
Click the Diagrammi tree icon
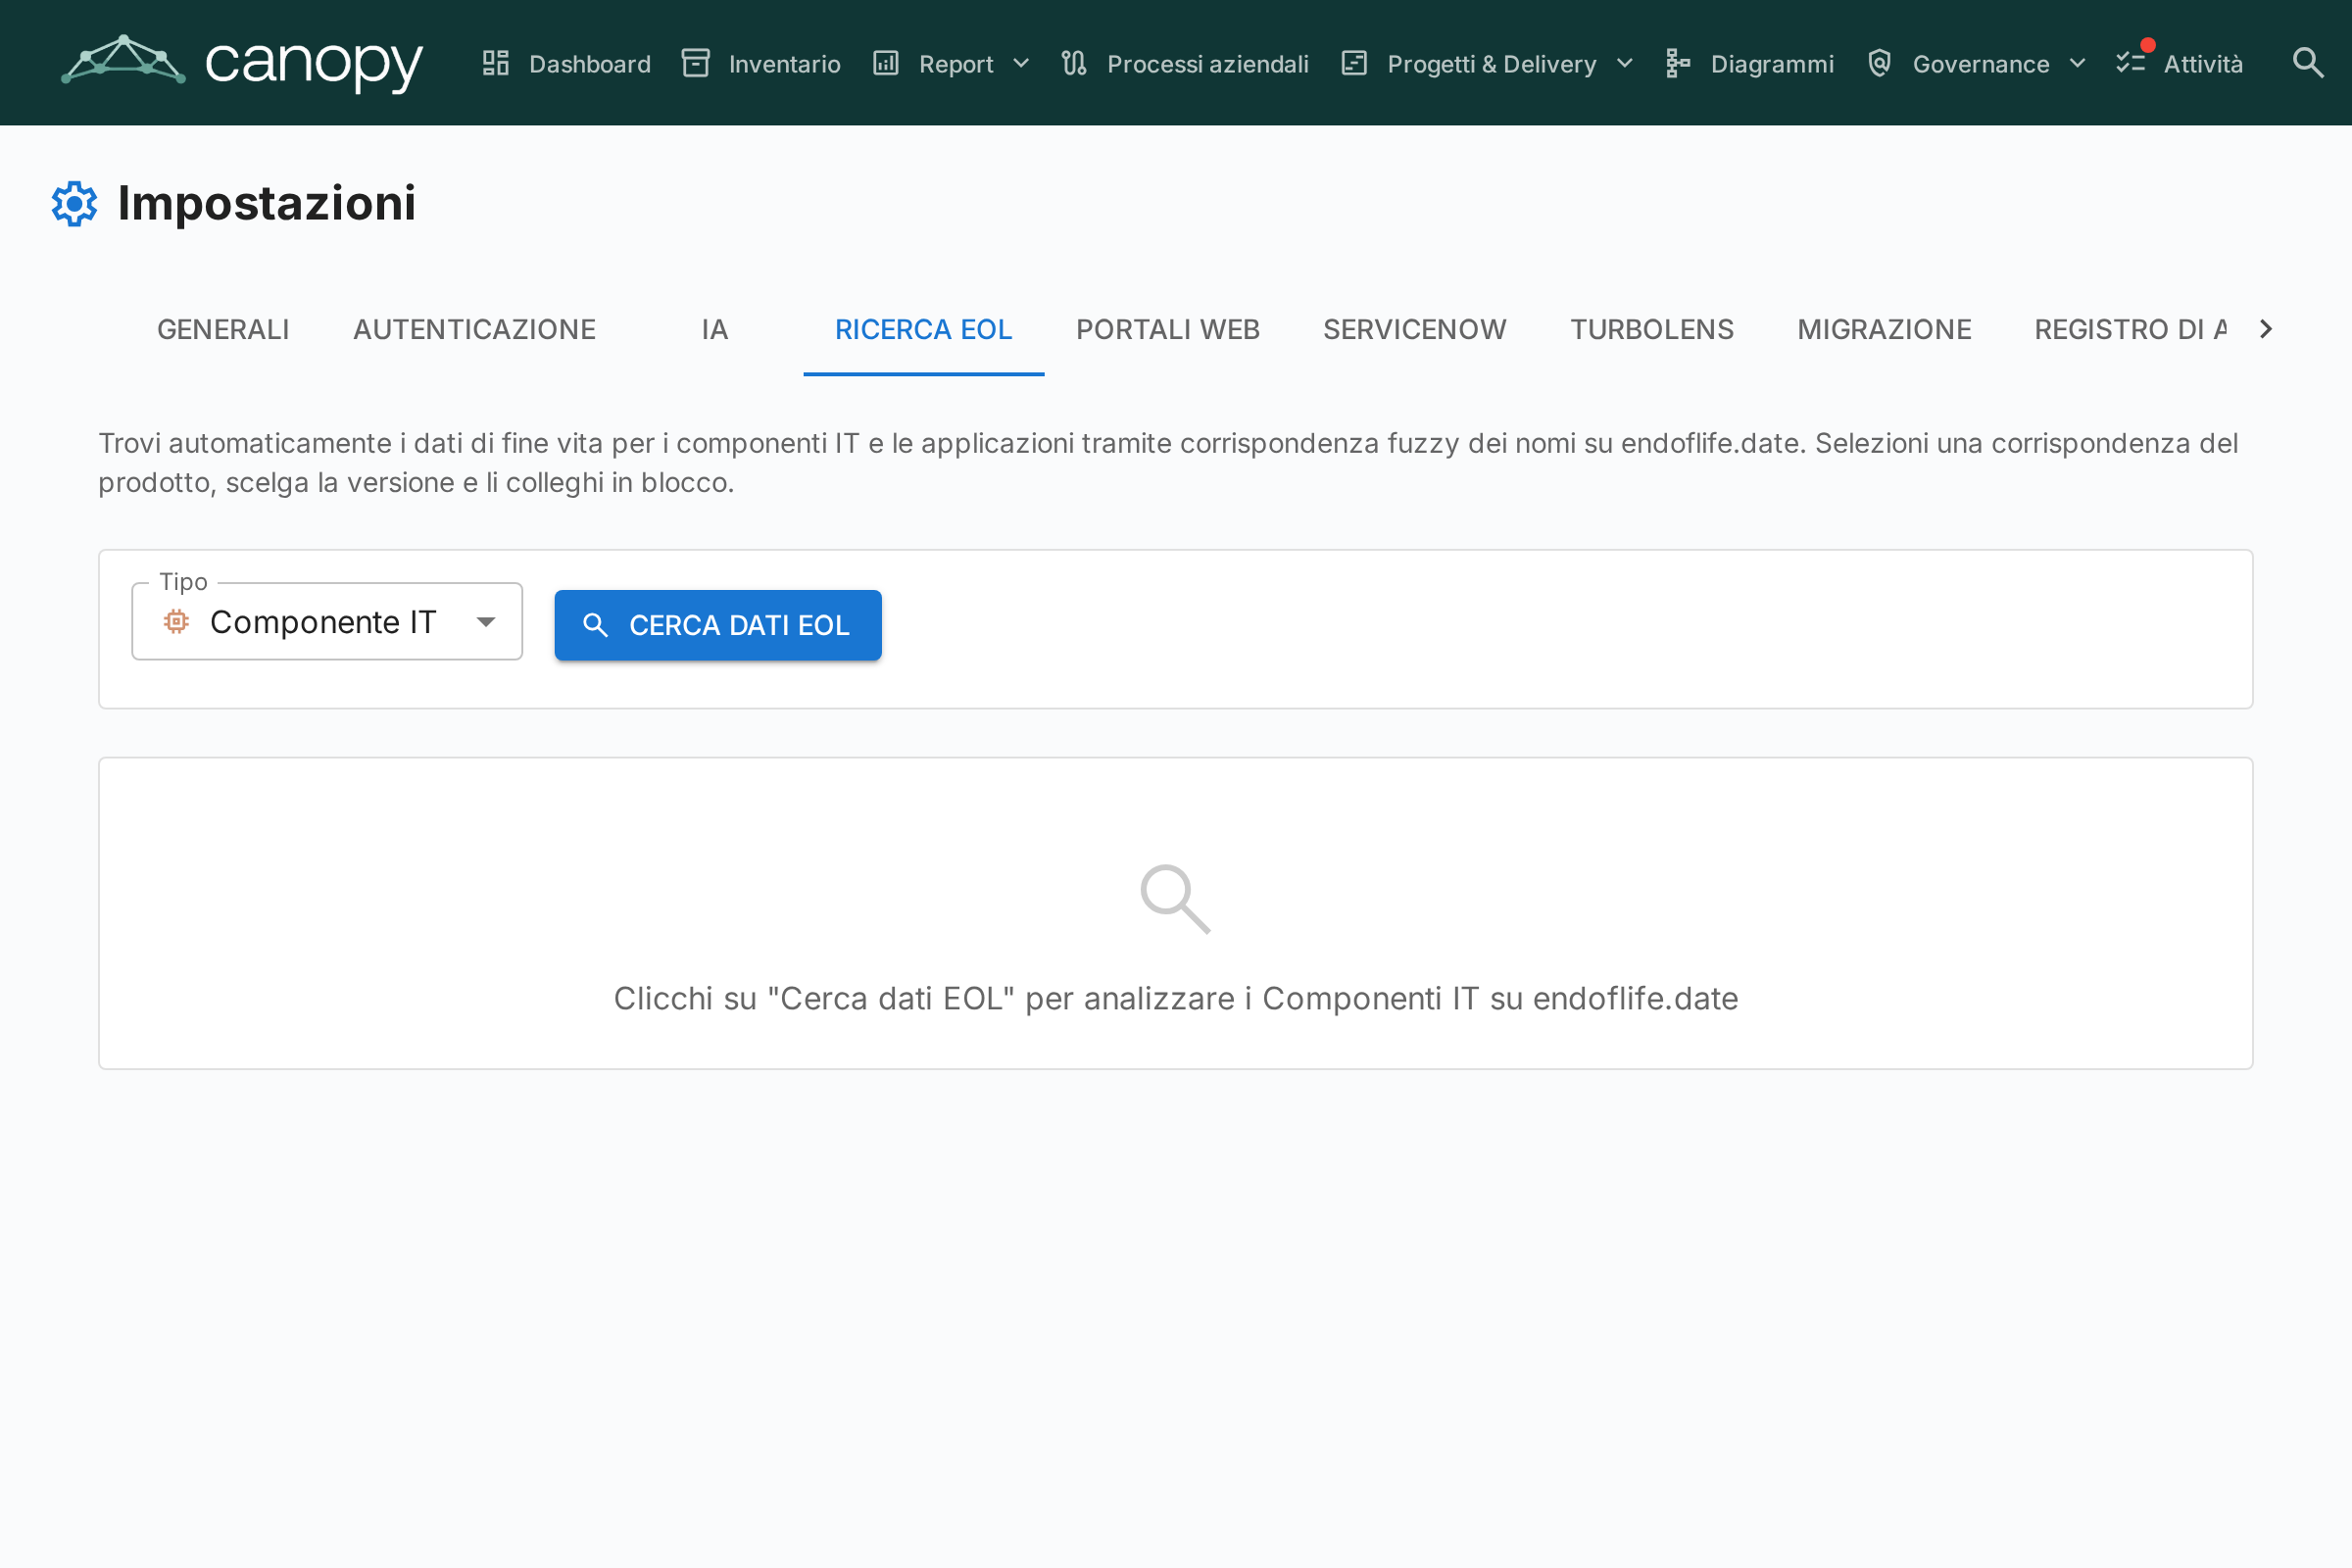tap(1678, 63)
